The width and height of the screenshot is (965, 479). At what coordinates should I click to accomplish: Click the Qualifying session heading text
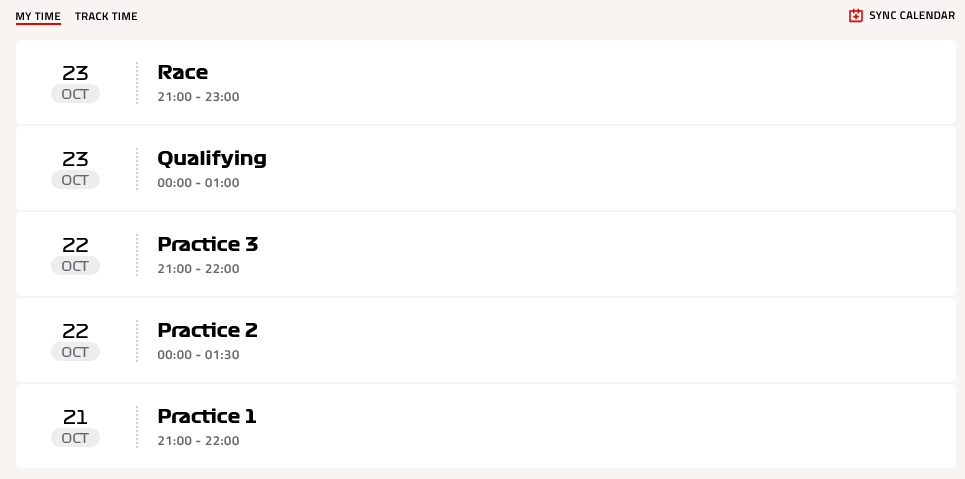pos(212,159)
